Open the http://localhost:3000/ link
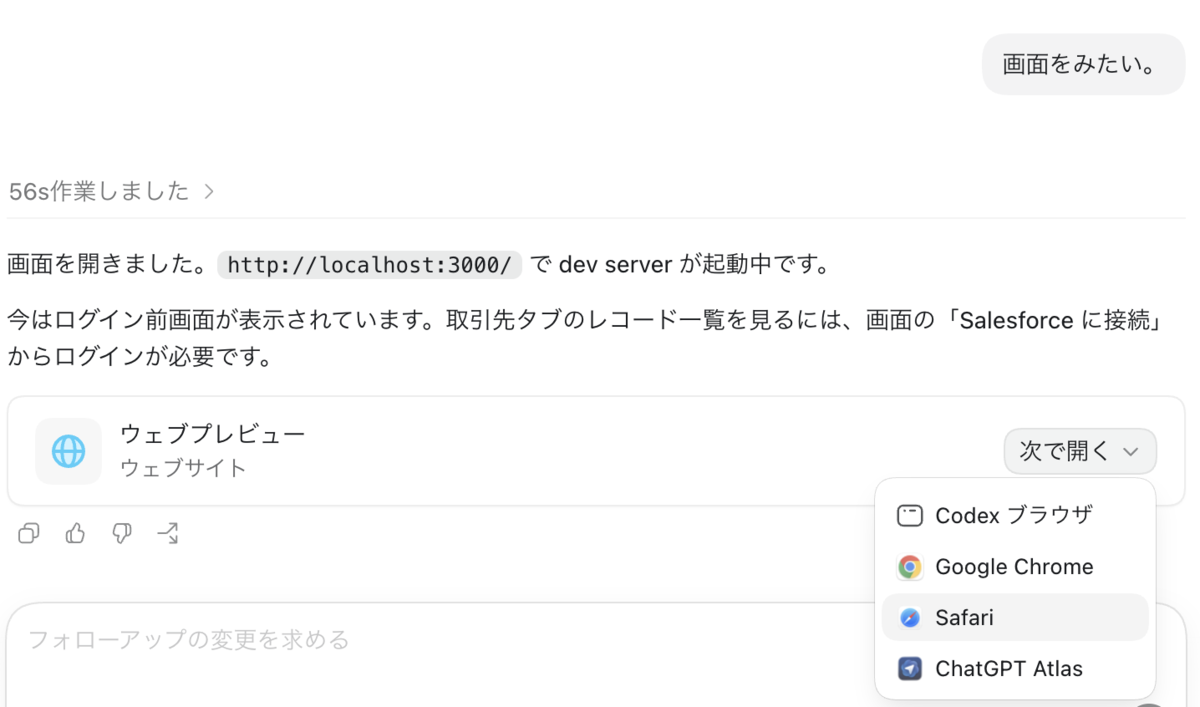Screen dimensions: 1200x707 click(370, 265)
